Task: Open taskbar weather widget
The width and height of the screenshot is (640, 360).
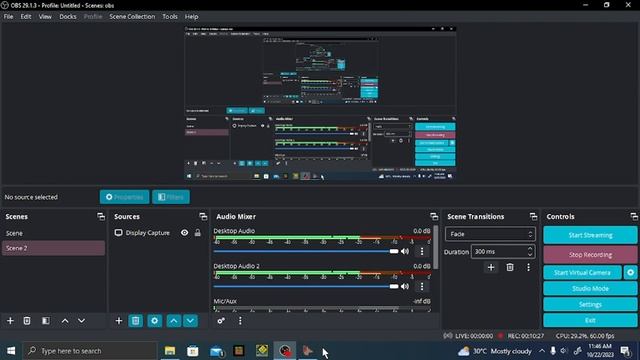Action: point(495,351)
